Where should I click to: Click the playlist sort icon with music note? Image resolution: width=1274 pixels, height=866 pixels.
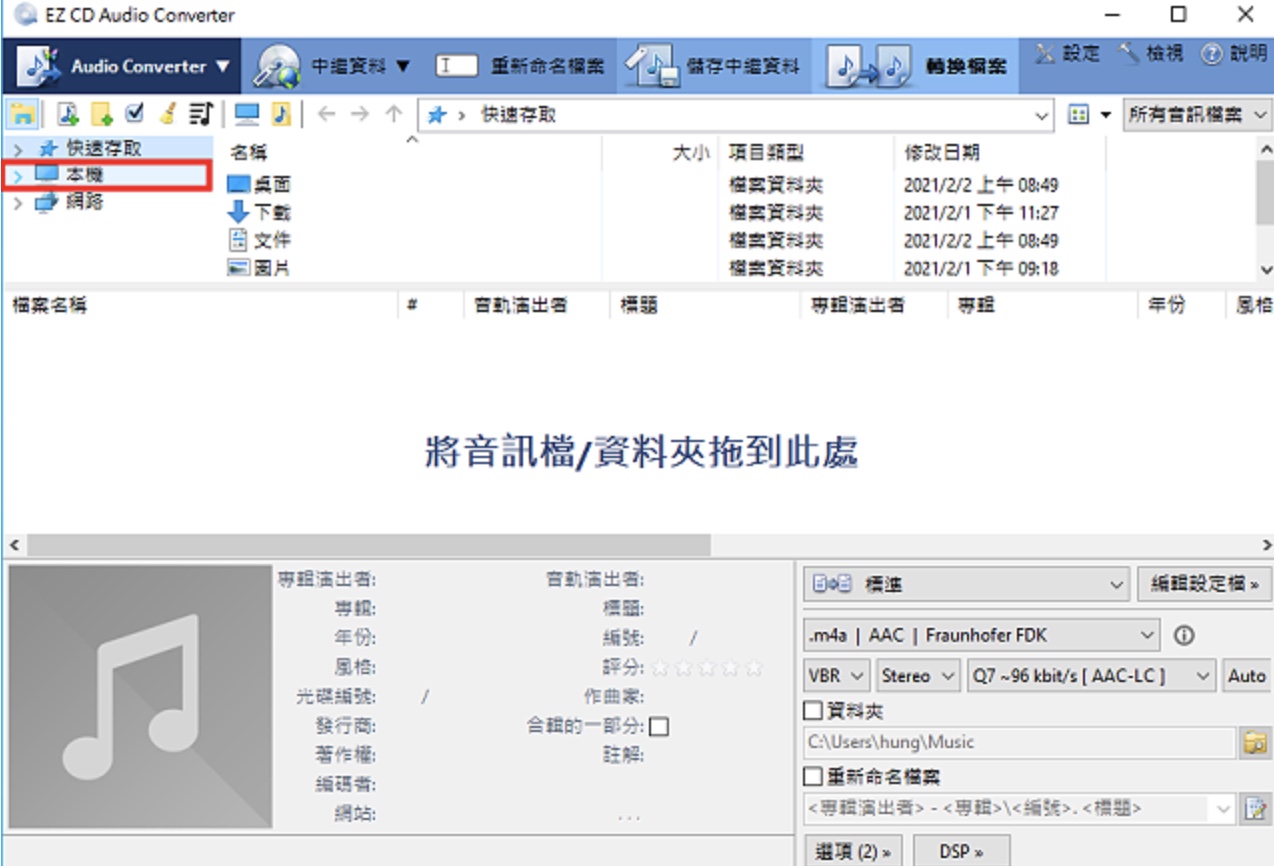[x=201, y=114]
